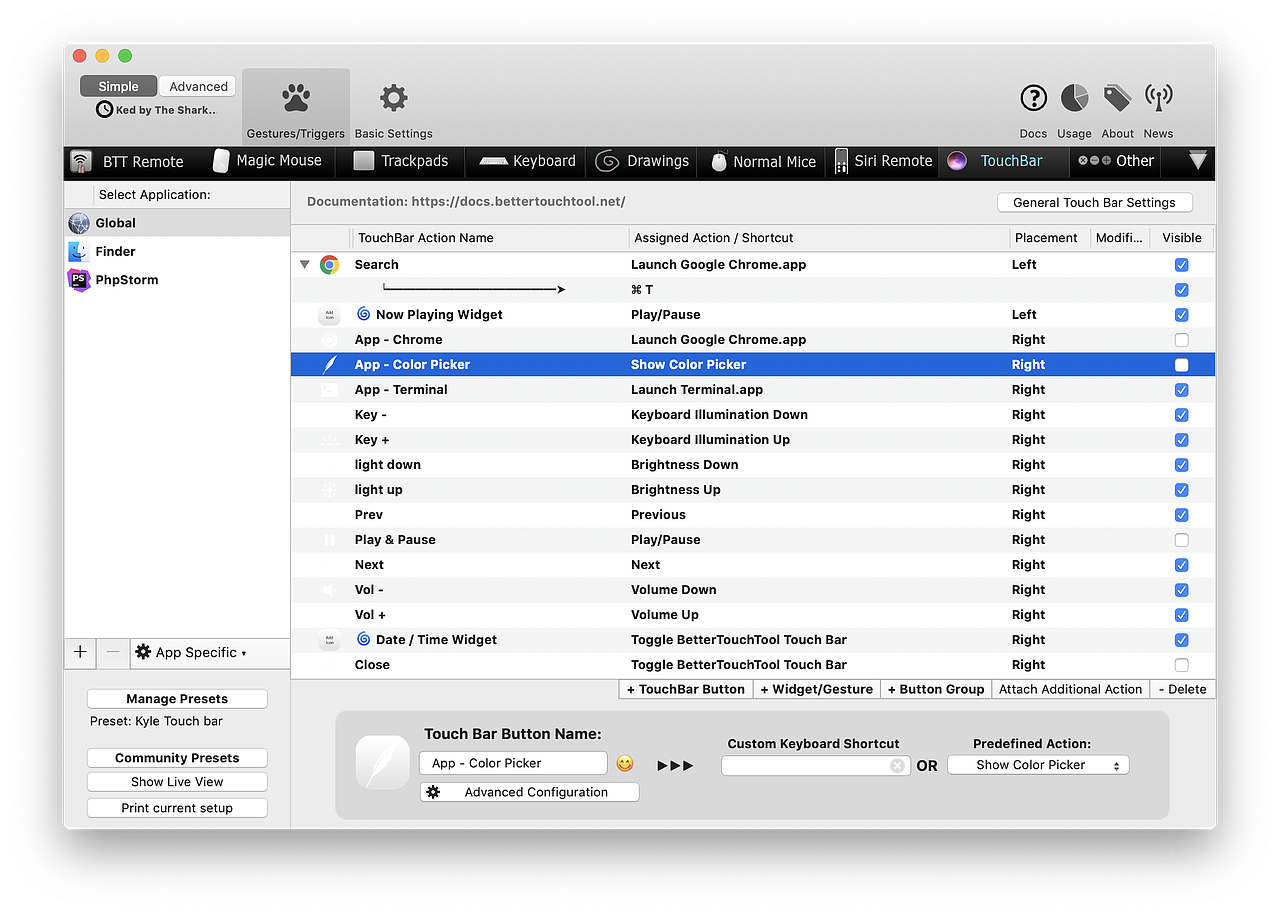
Task: Select the App - Terminal row
Action: click(x=753, y=390)
